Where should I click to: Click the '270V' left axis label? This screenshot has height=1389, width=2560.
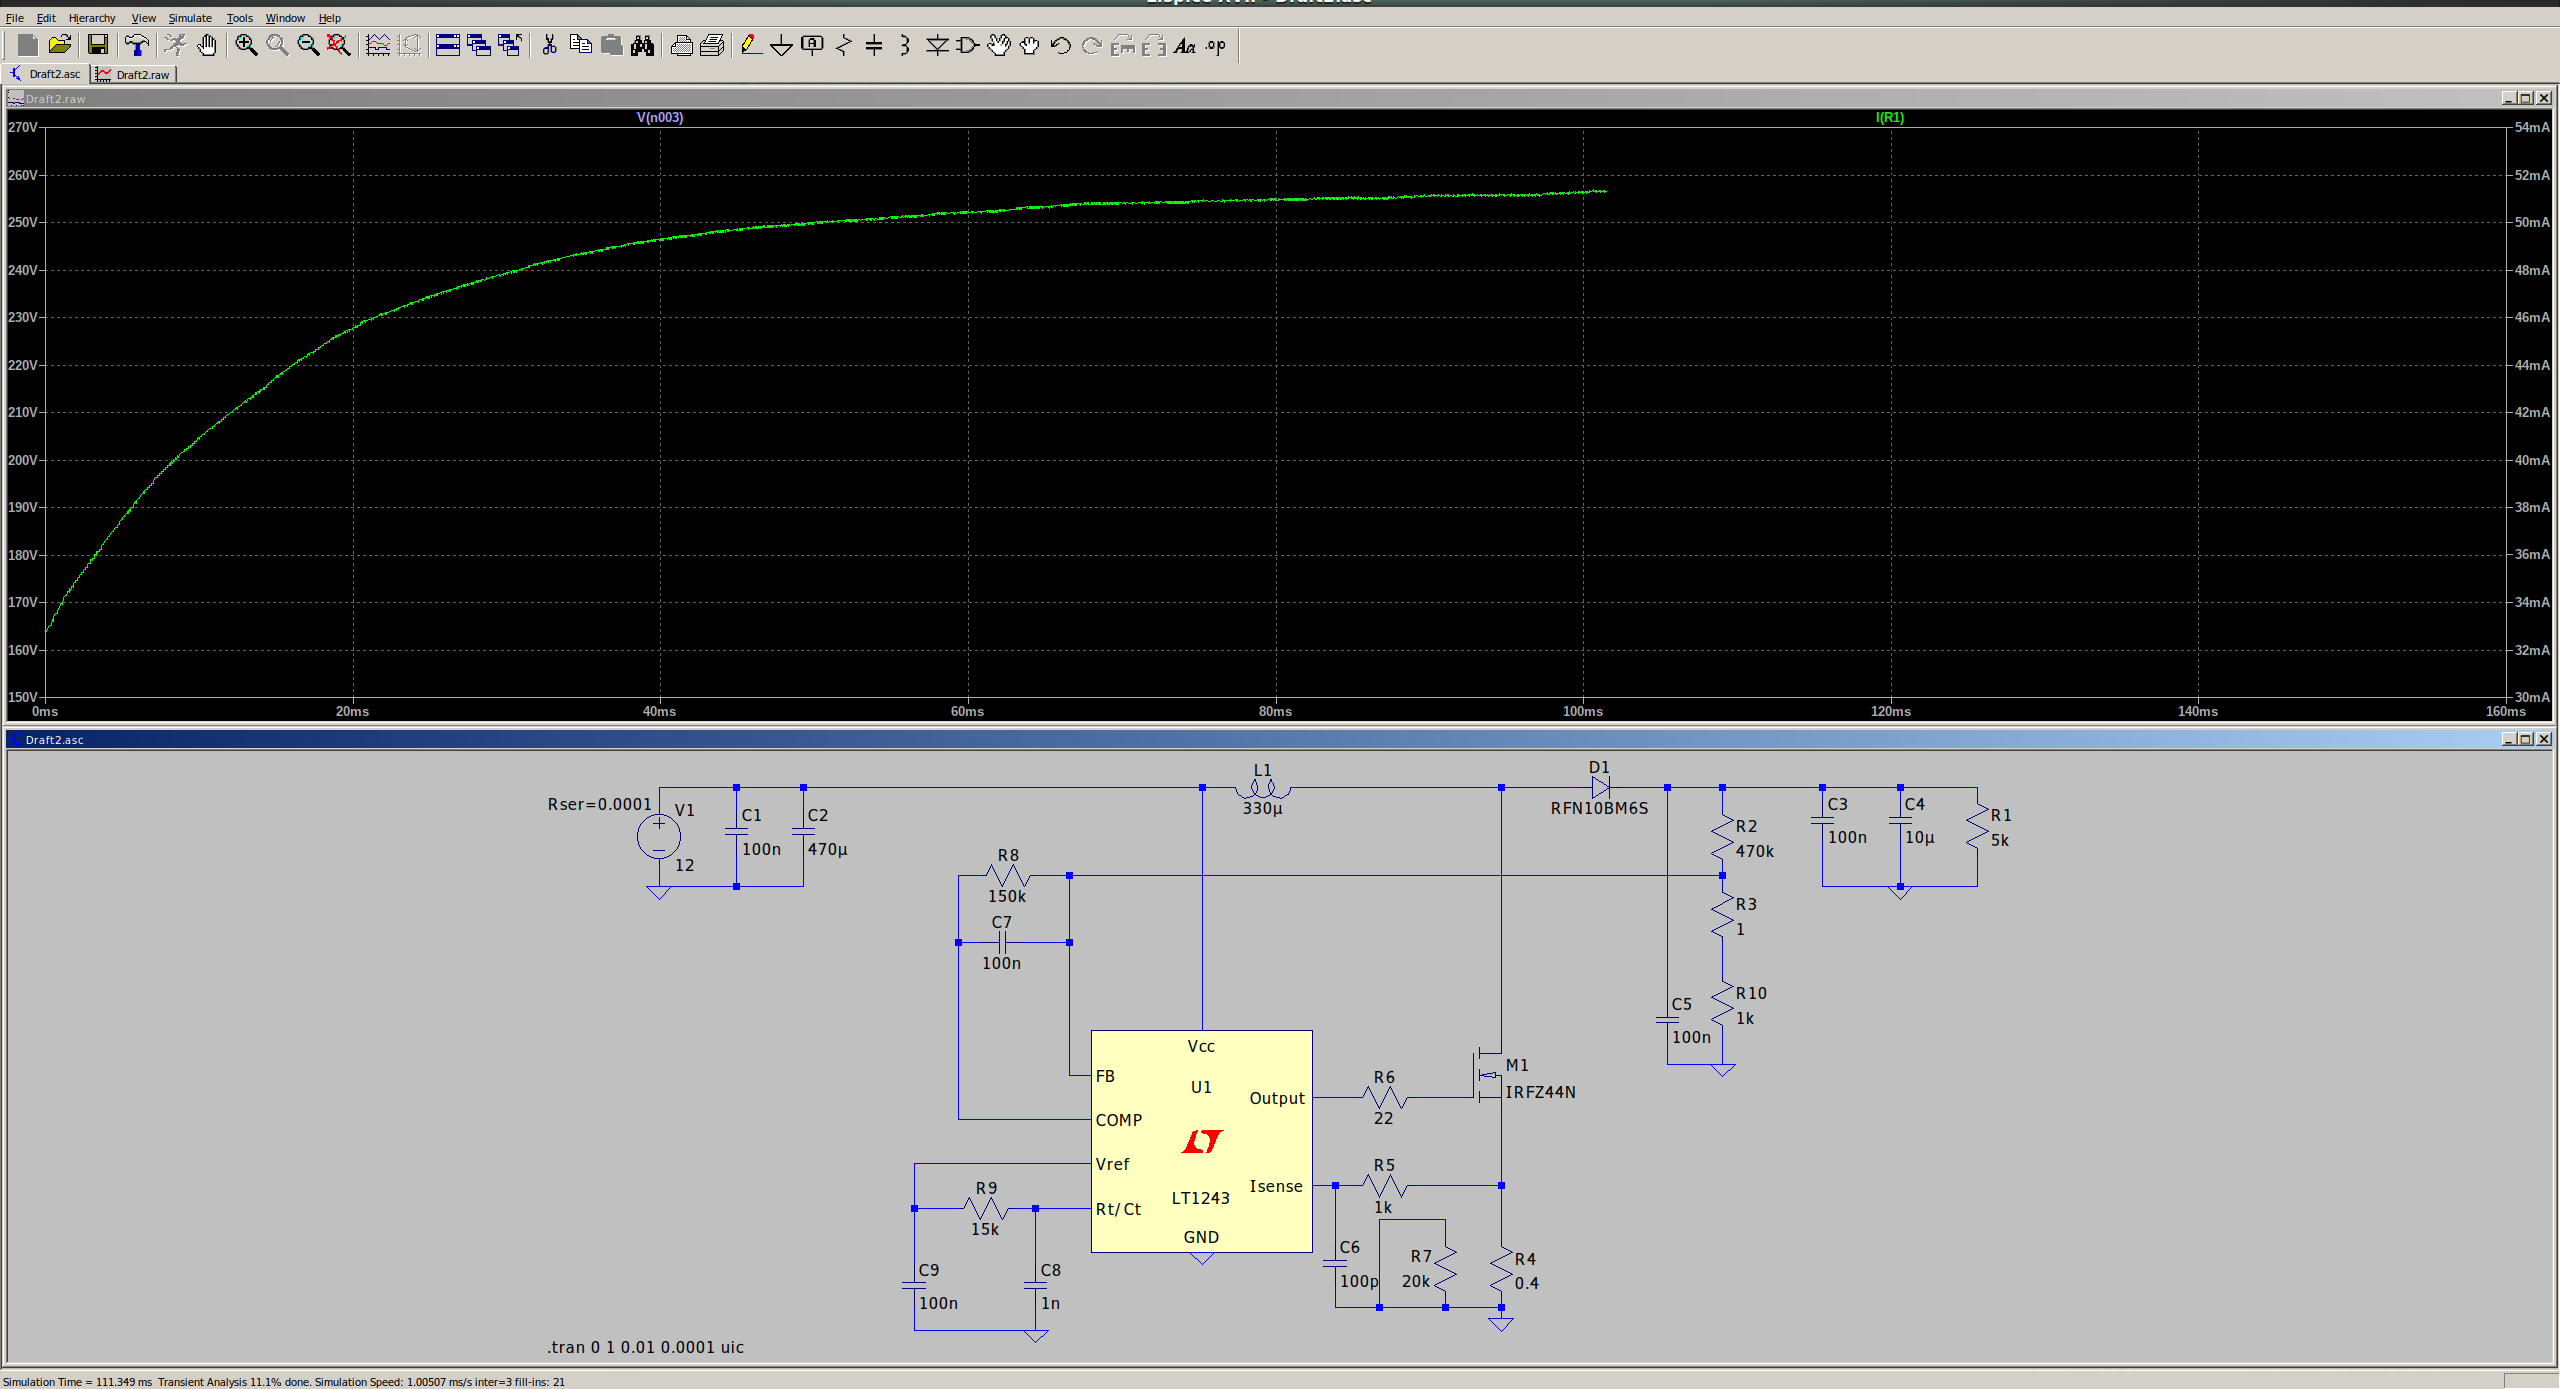[23, 127]
